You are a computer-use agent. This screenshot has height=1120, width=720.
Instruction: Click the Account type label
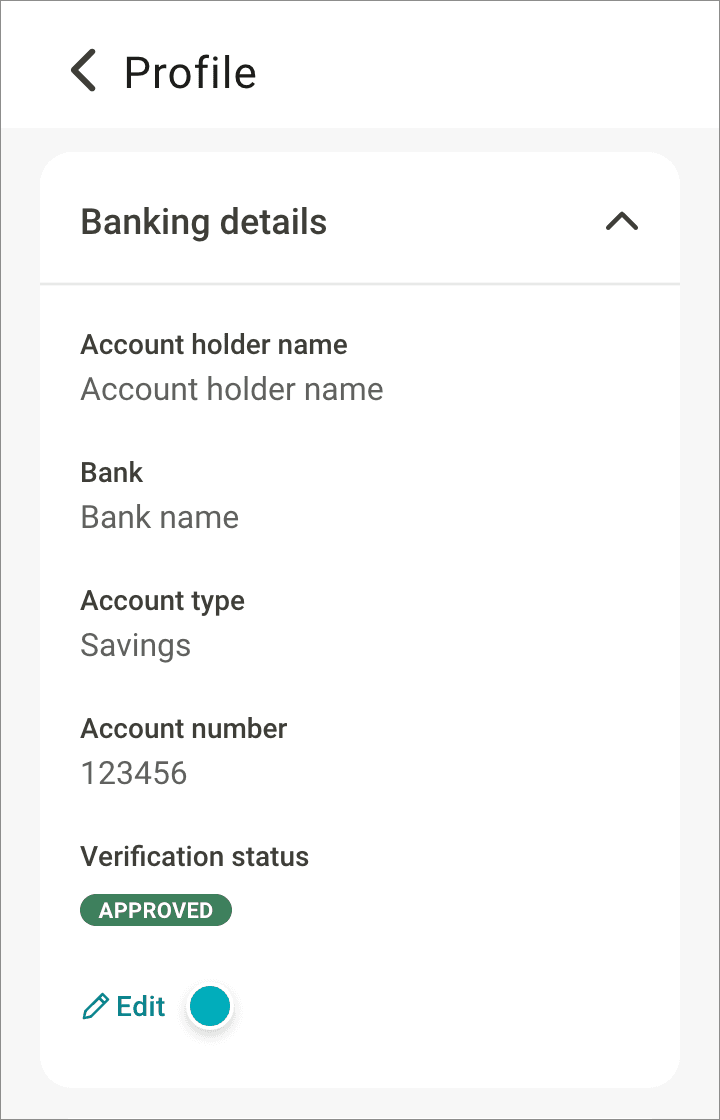click(x=163, y=601)
